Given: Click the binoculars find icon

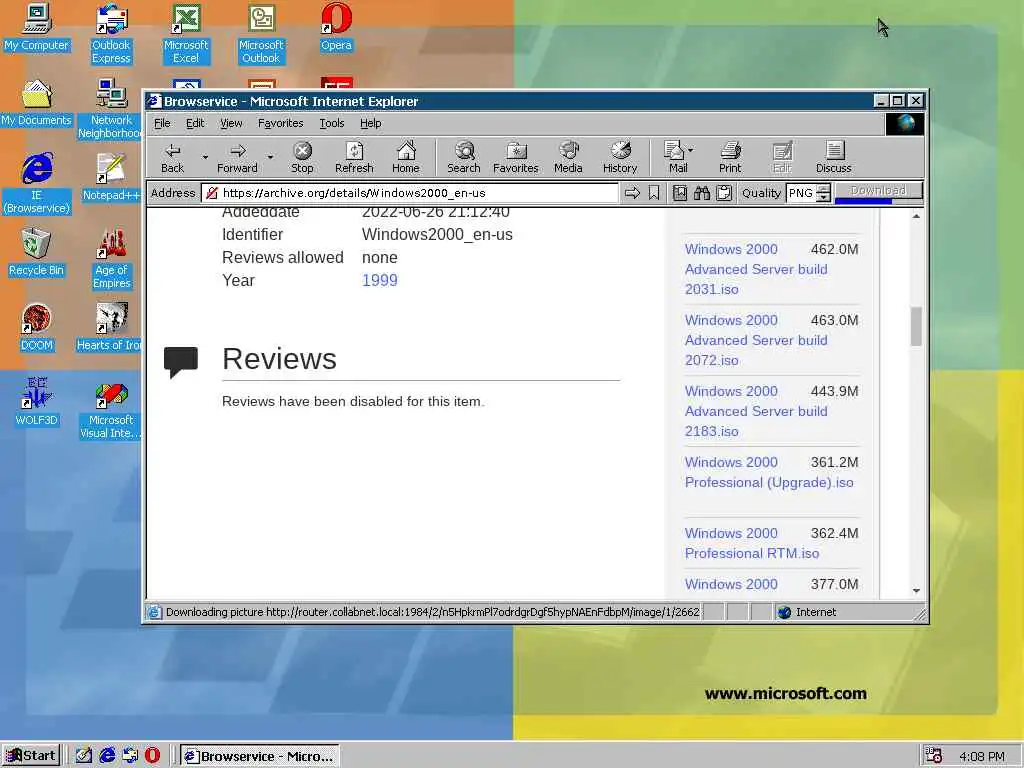Looking at the screenshot, I should pyautogui.click(x=702, y=193).
